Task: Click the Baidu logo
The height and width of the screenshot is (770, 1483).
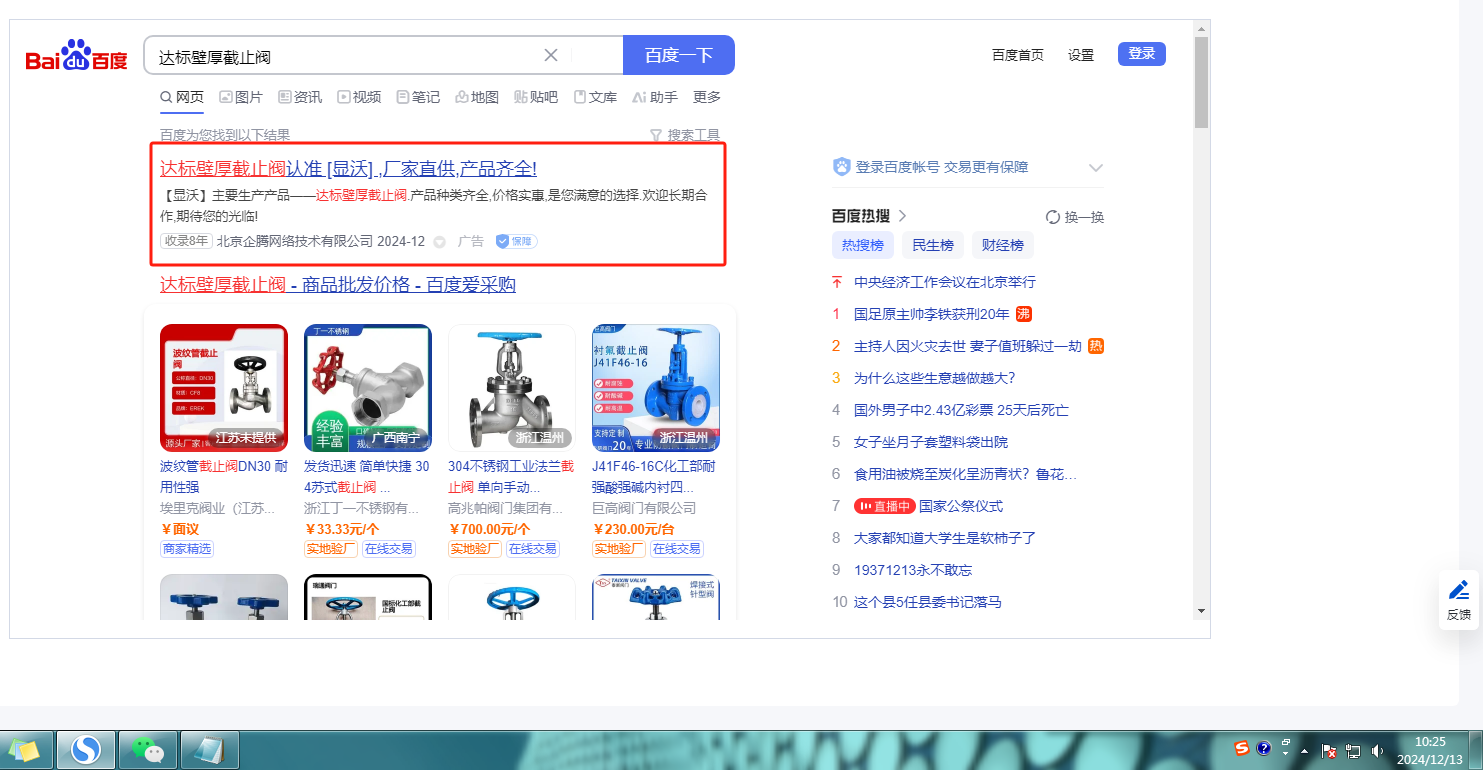Action: coord(77,57)
